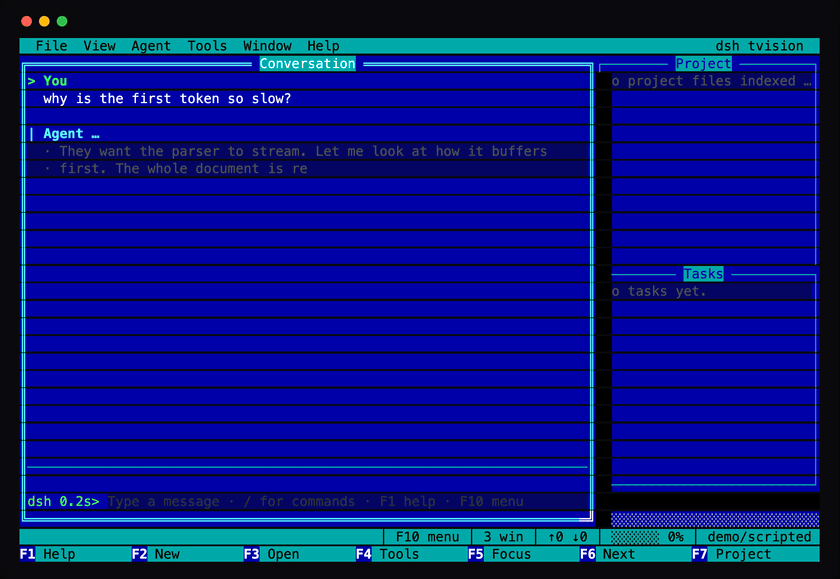Click the demo/scripted status entry
This screenshot has height=579, width=840.
759,537
